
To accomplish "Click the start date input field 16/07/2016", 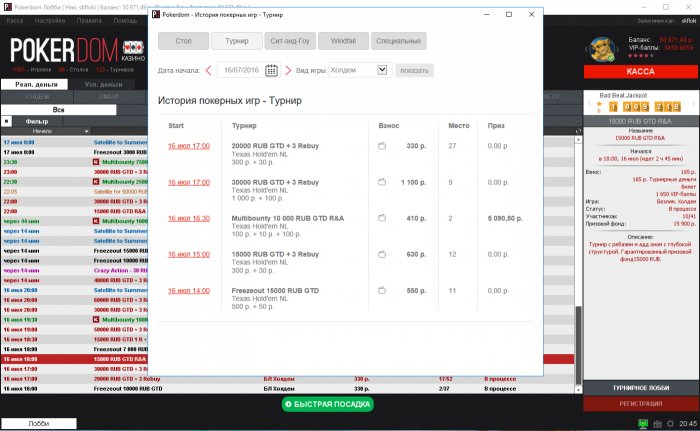I will point(241,70).
